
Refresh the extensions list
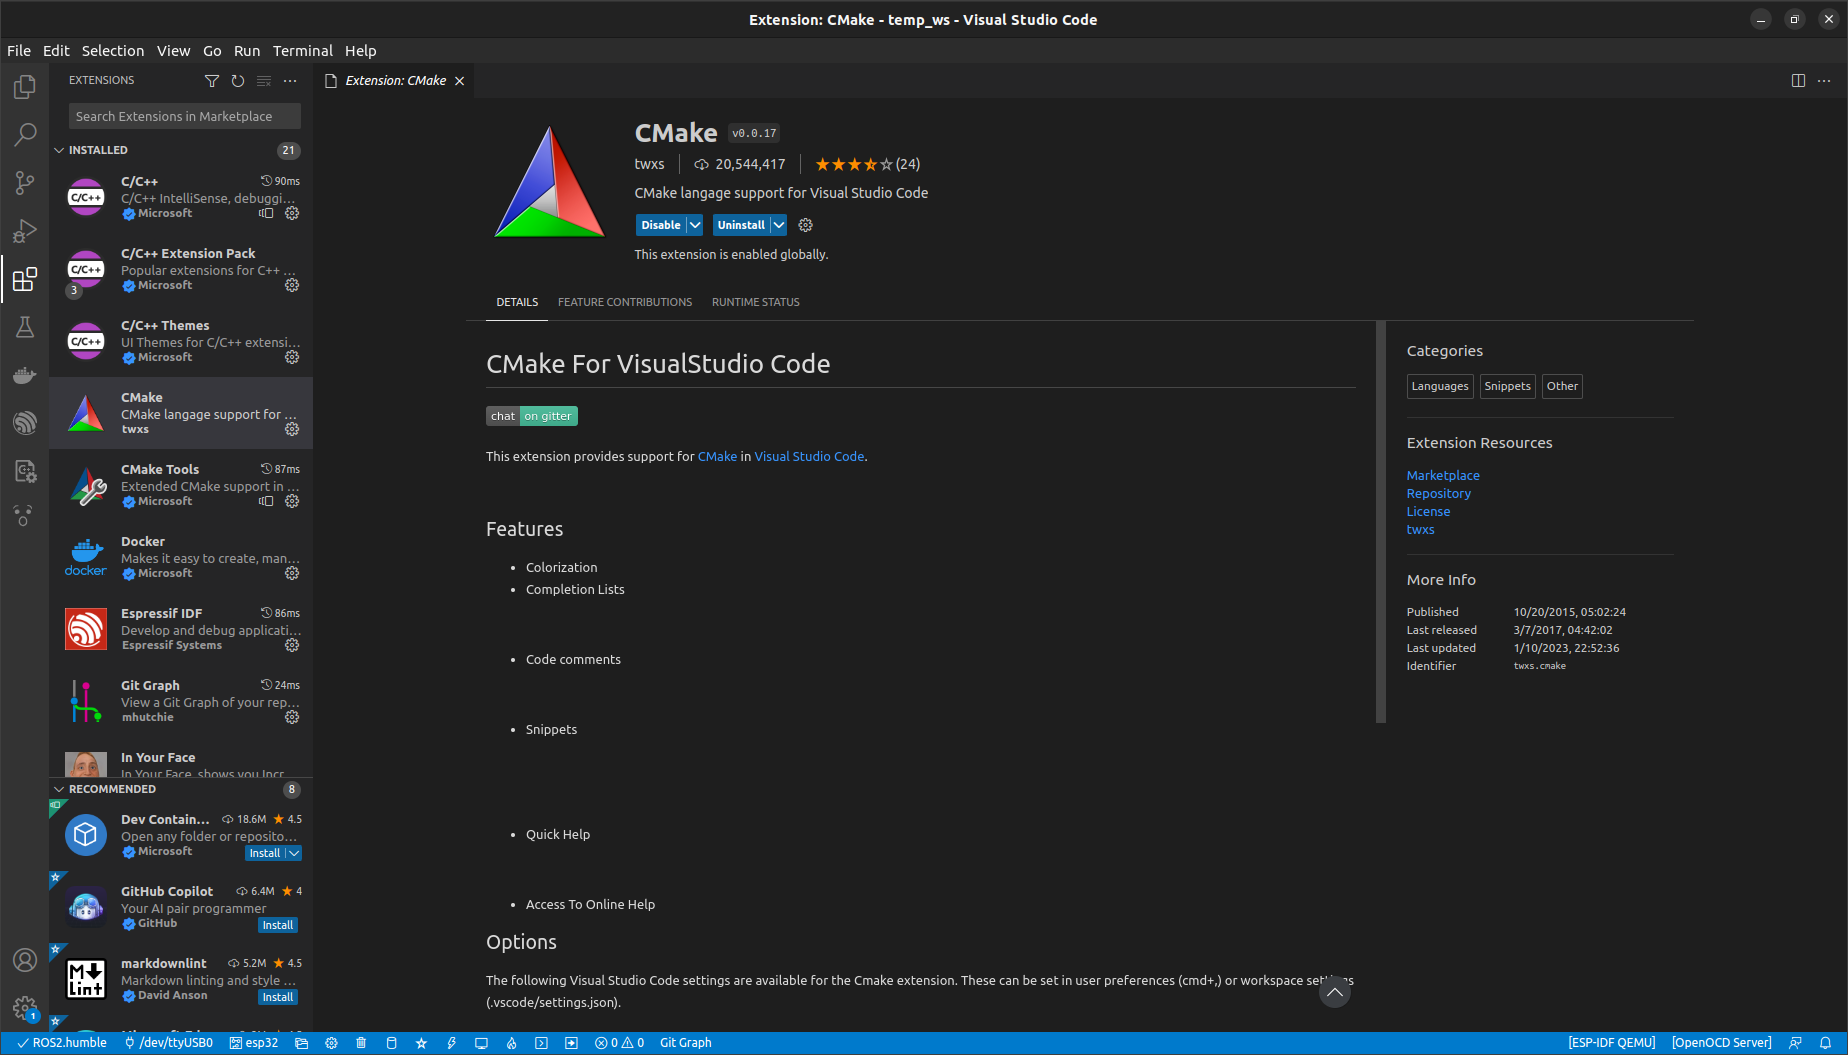tap(238, 81)
